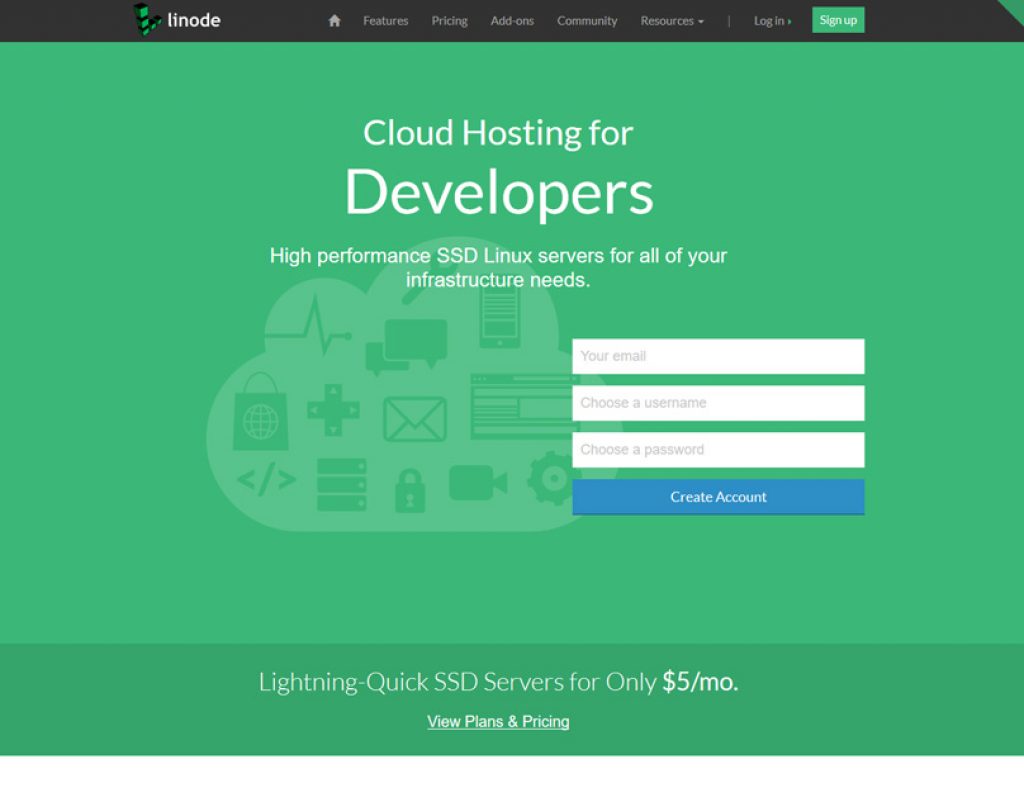The image size is (1024, 802).
Task: Focus the Your email field
Action: click(x=718, y=356)
